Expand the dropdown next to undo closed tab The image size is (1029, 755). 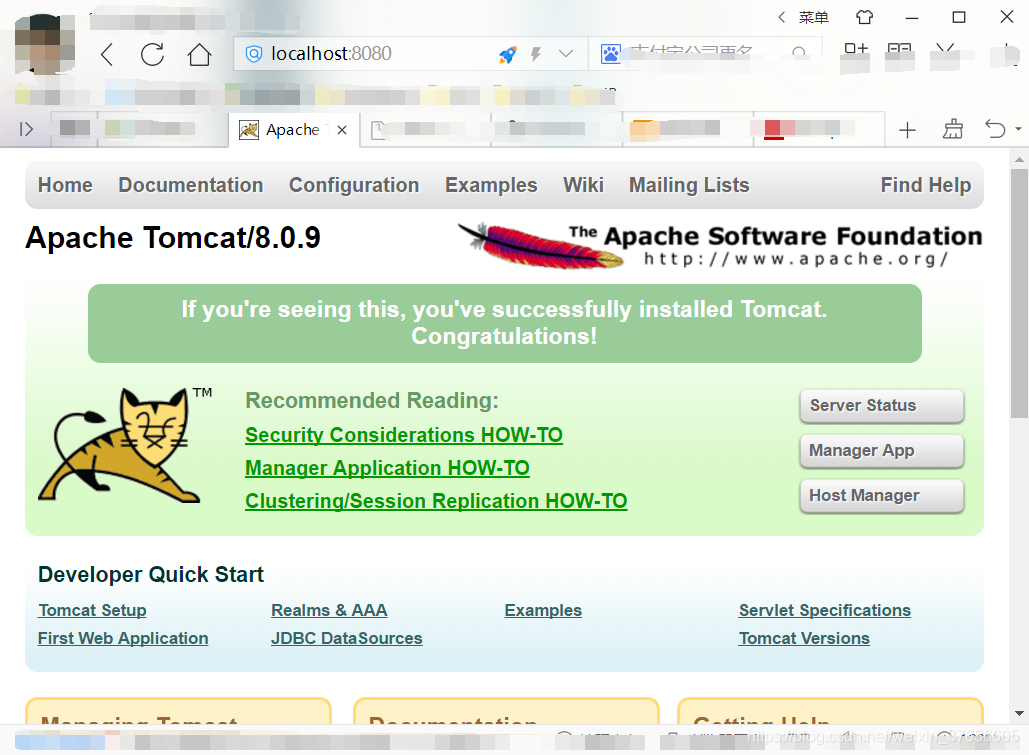[x=1018, y=129]
